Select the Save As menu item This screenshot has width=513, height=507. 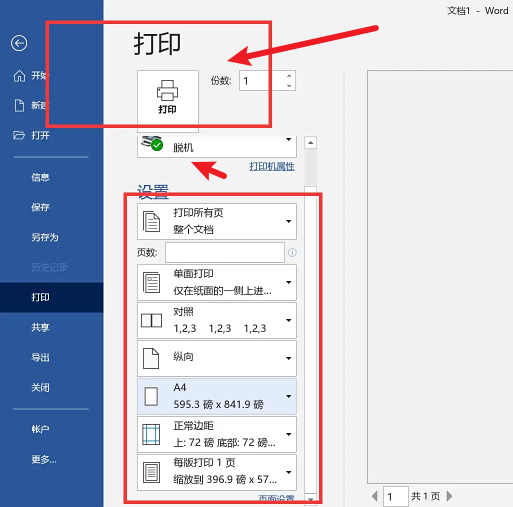(x=45, y=237)
